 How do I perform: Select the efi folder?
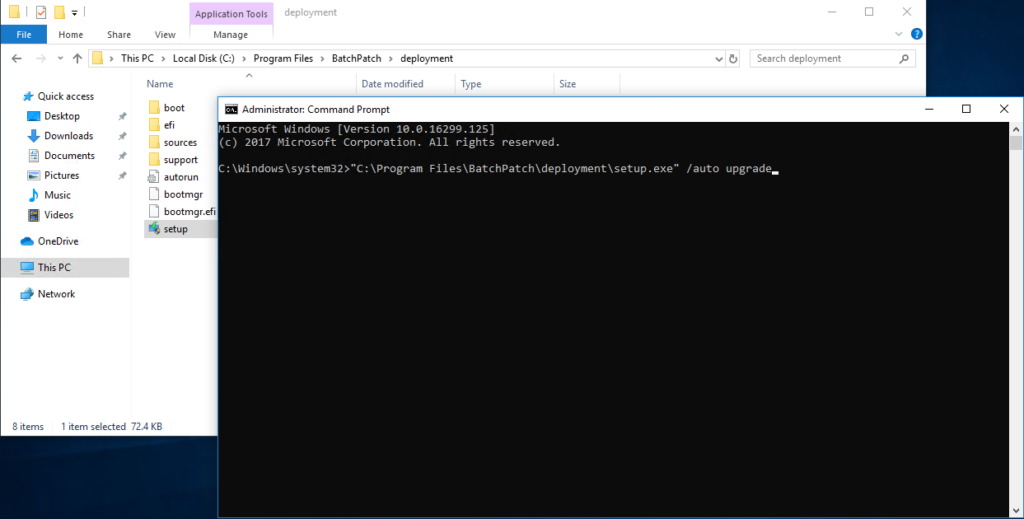(169, 125)
